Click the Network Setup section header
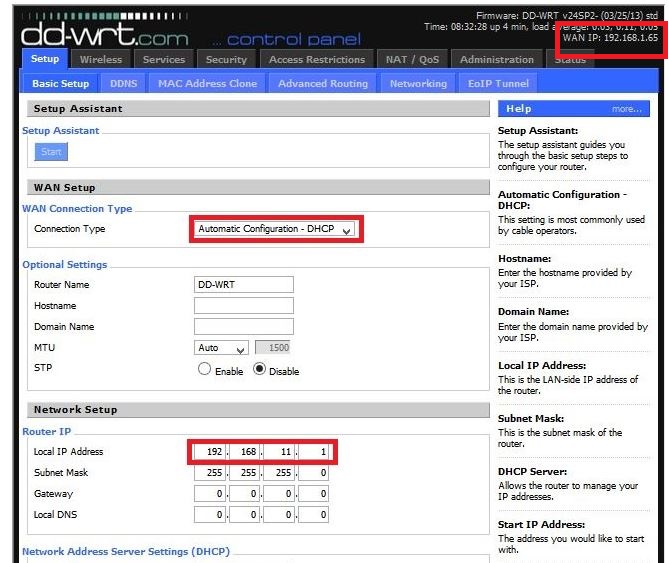This screenshot has width=669, height=563. pos(258,410)
